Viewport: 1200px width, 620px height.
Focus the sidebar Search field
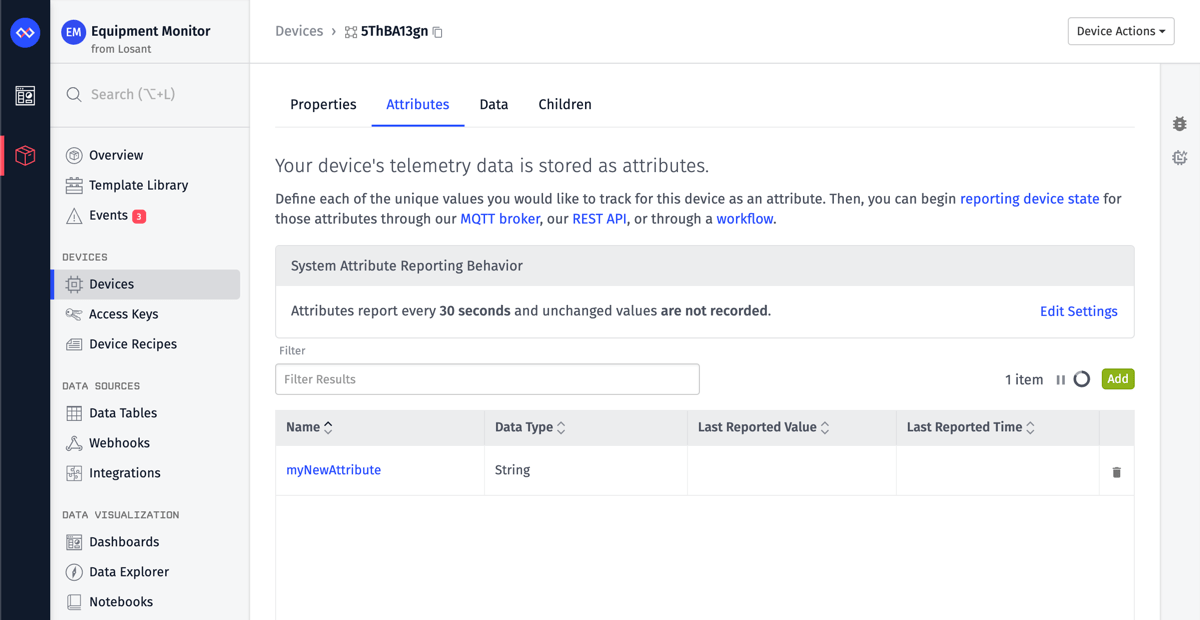(150, 94)
